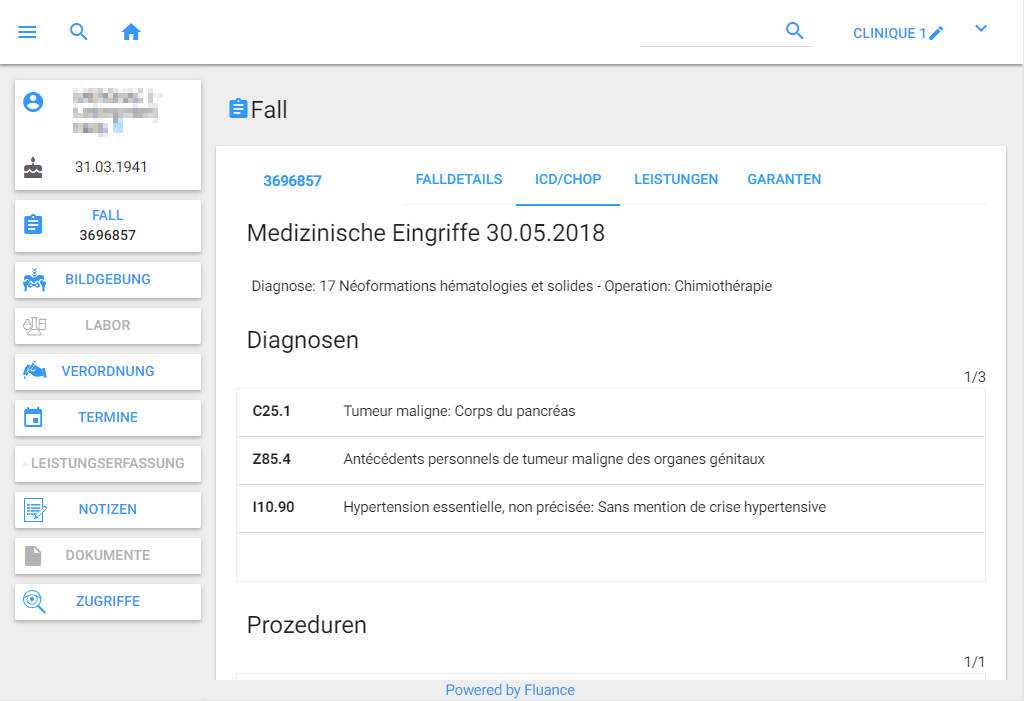Click the case number 3696857 link
1024x701 pixels.
pyautogui.click(x=292, y=181)
